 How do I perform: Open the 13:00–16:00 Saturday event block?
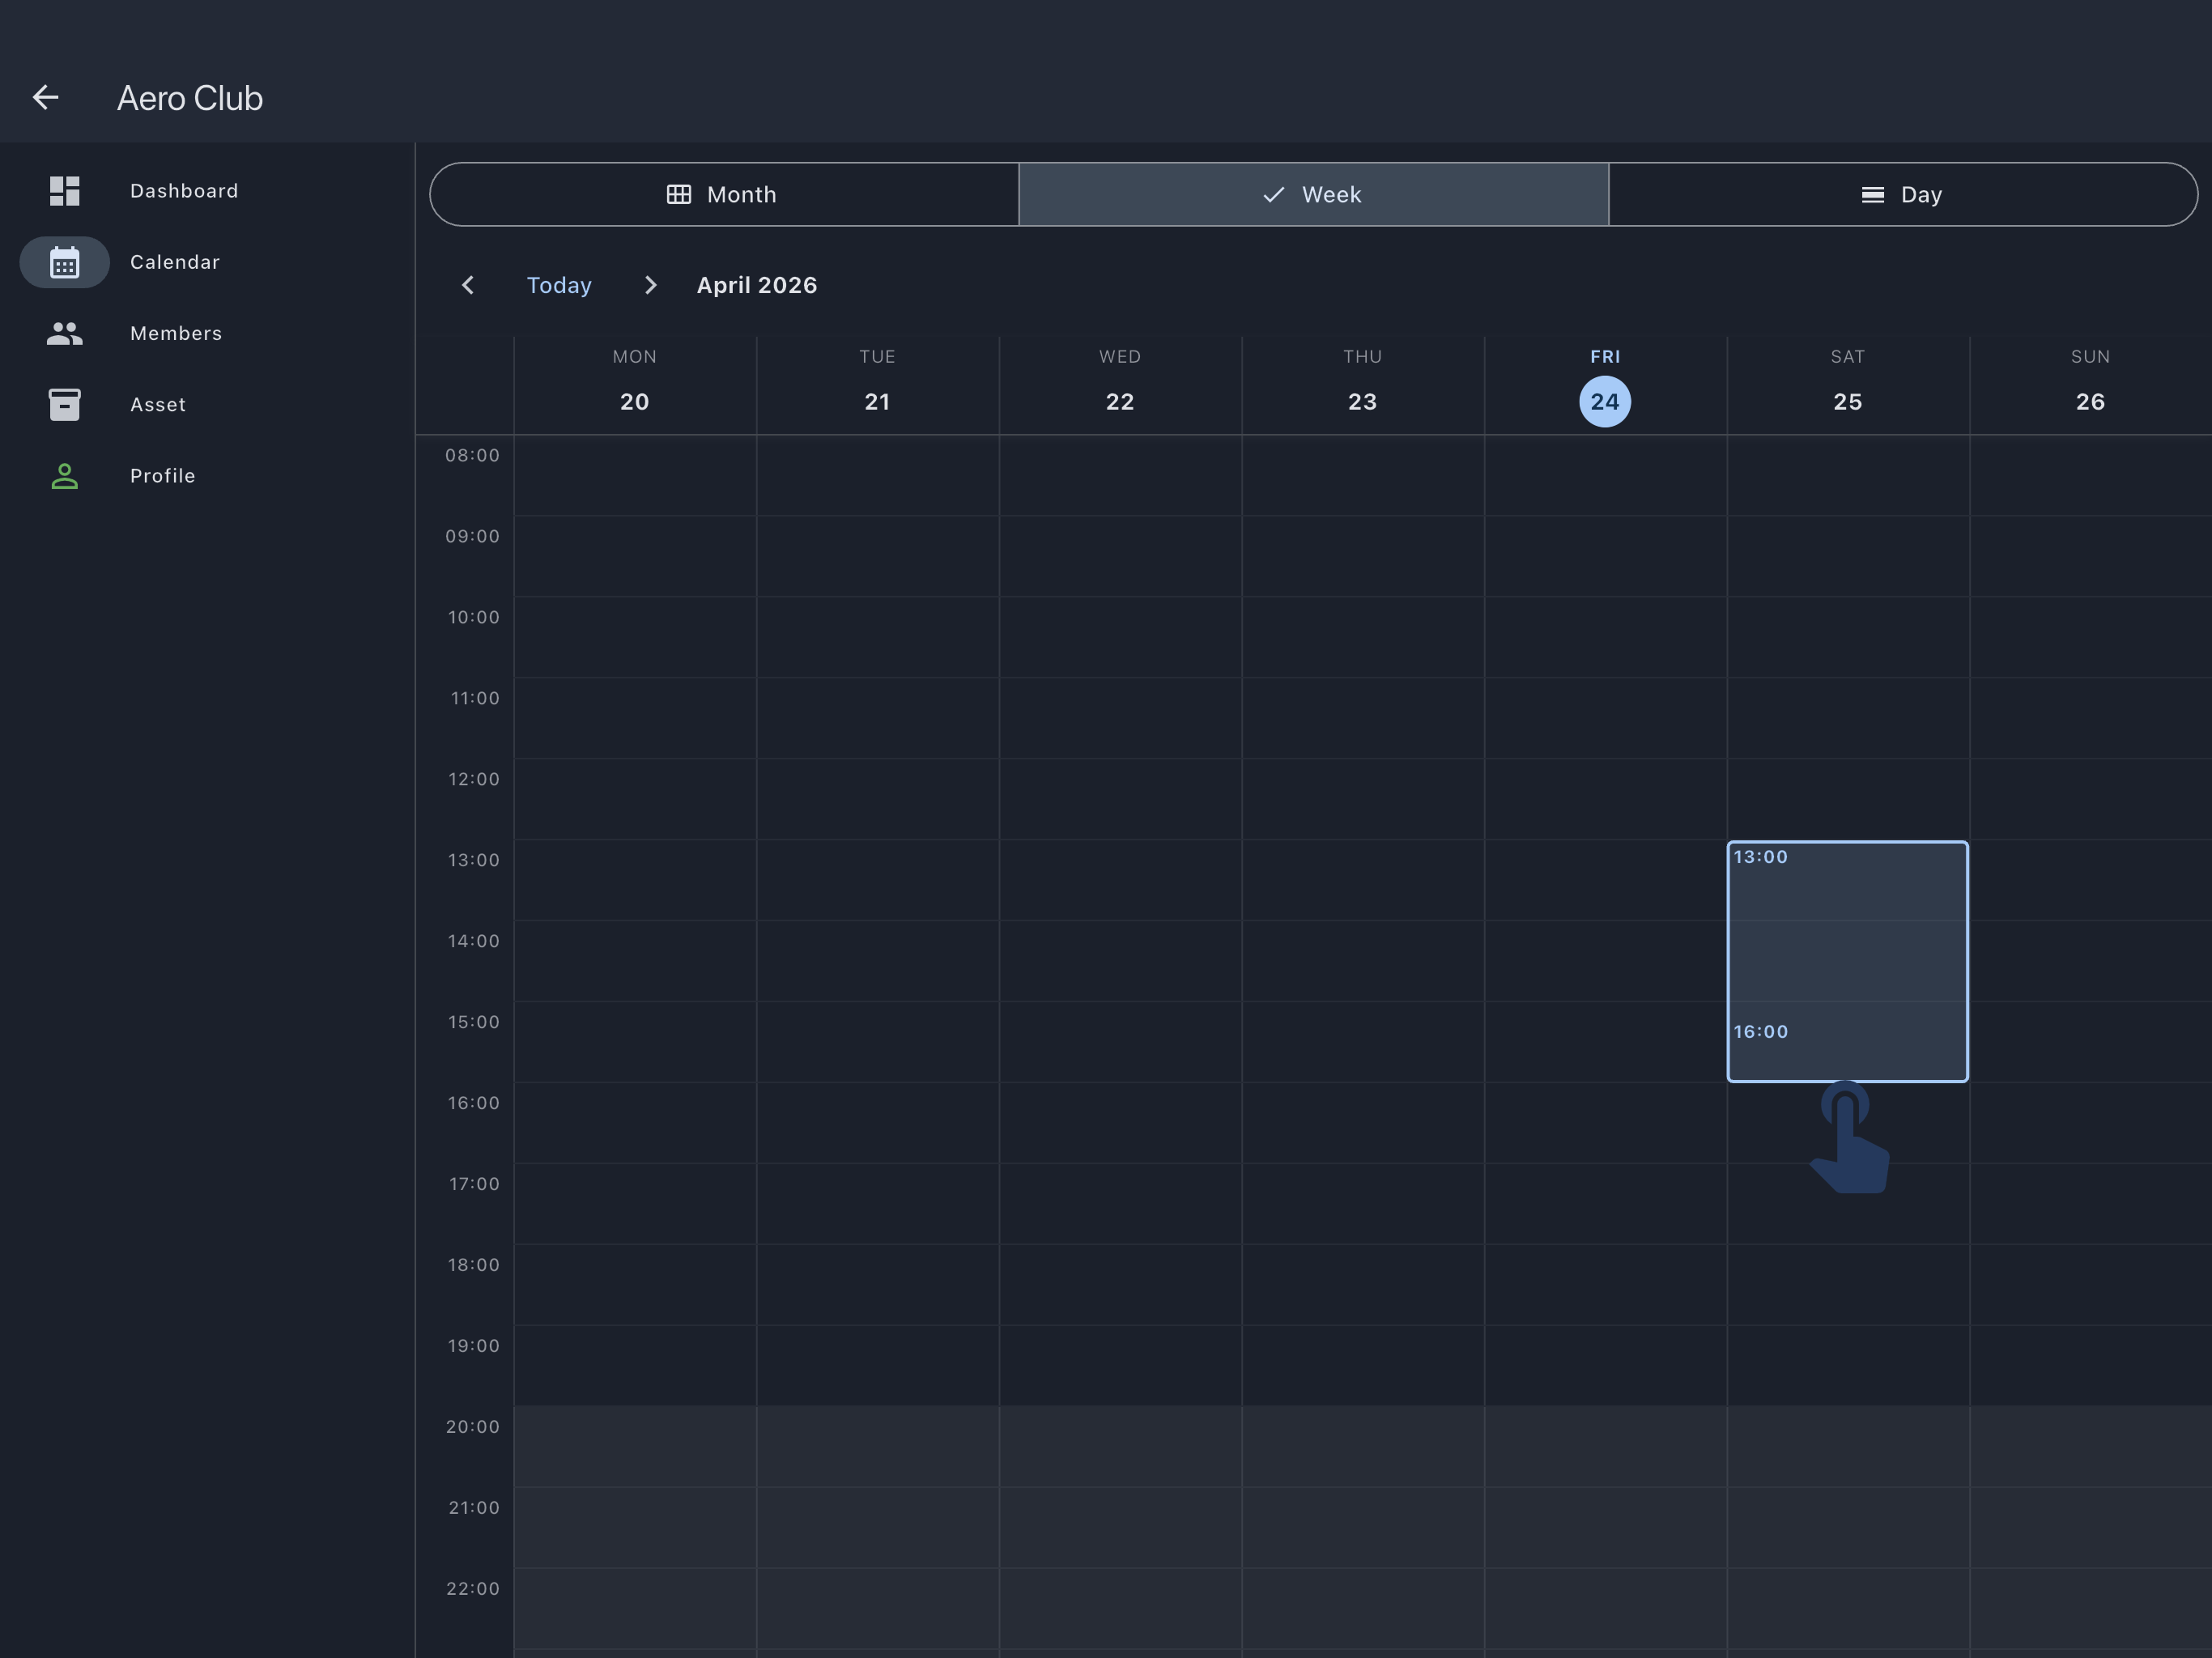pos(1848,961)
